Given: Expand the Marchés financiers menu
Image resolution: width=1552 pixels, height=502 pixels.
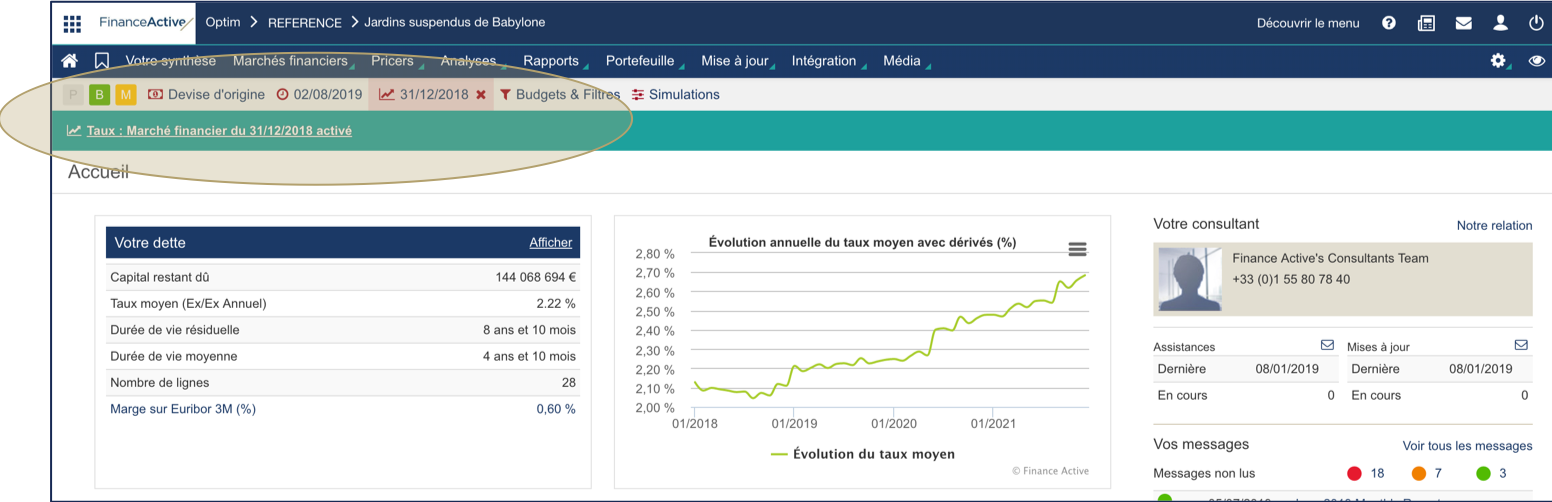Looking at the screenshot, I should click(x=290, y=61).
